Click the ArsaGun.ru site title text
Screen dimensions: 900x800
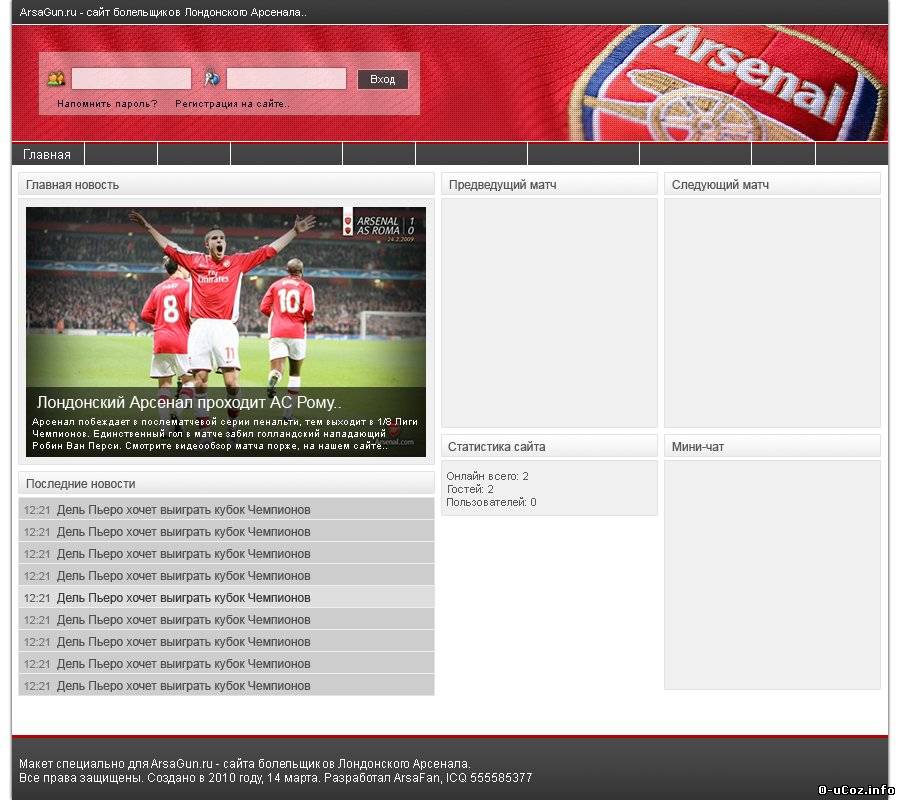[163, 12]
